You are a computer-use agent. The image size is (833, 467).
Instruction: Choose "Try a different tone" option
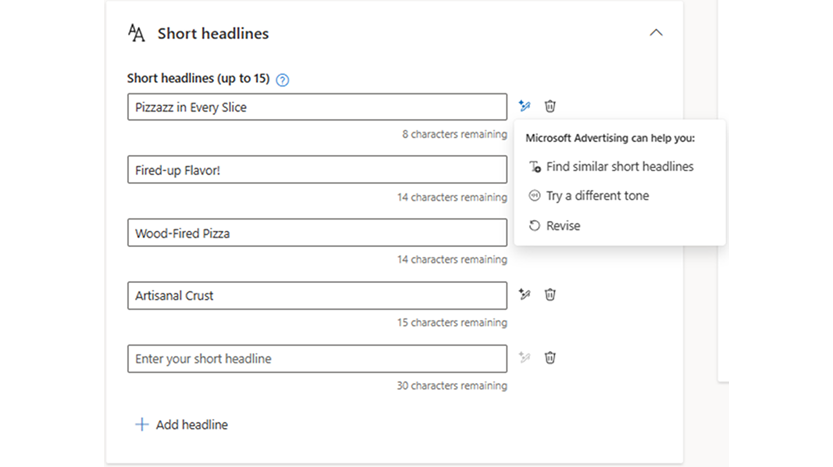pyautogui.click(x=597, y=196)
